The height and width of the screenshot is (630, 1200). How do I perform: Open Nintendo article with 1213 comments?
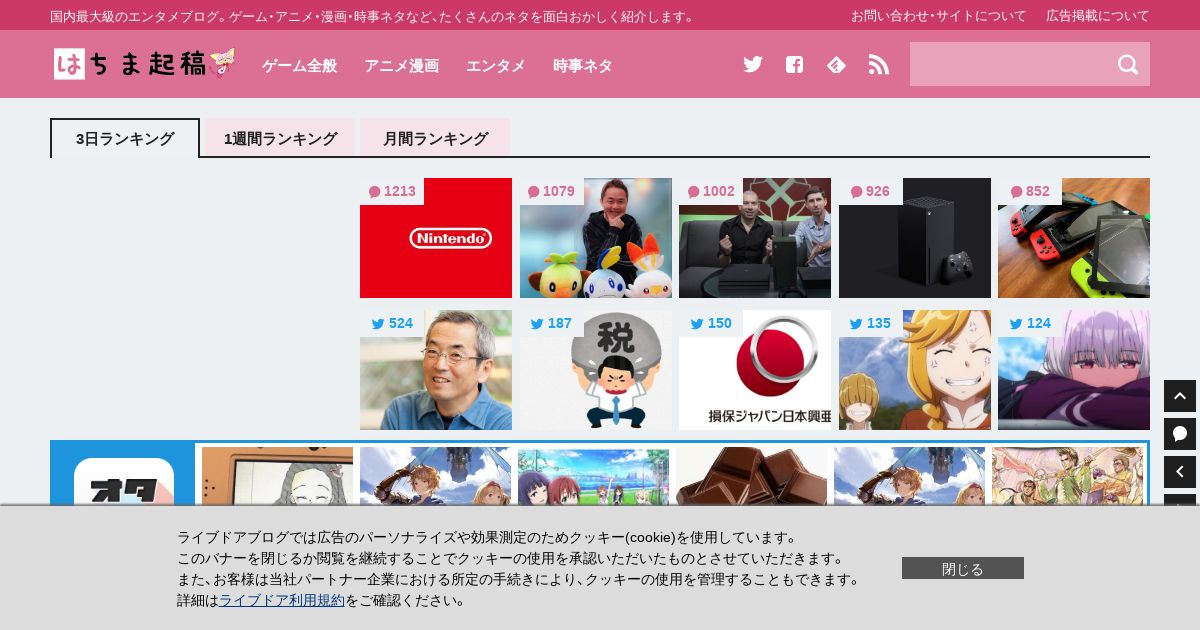pos(436,238)
